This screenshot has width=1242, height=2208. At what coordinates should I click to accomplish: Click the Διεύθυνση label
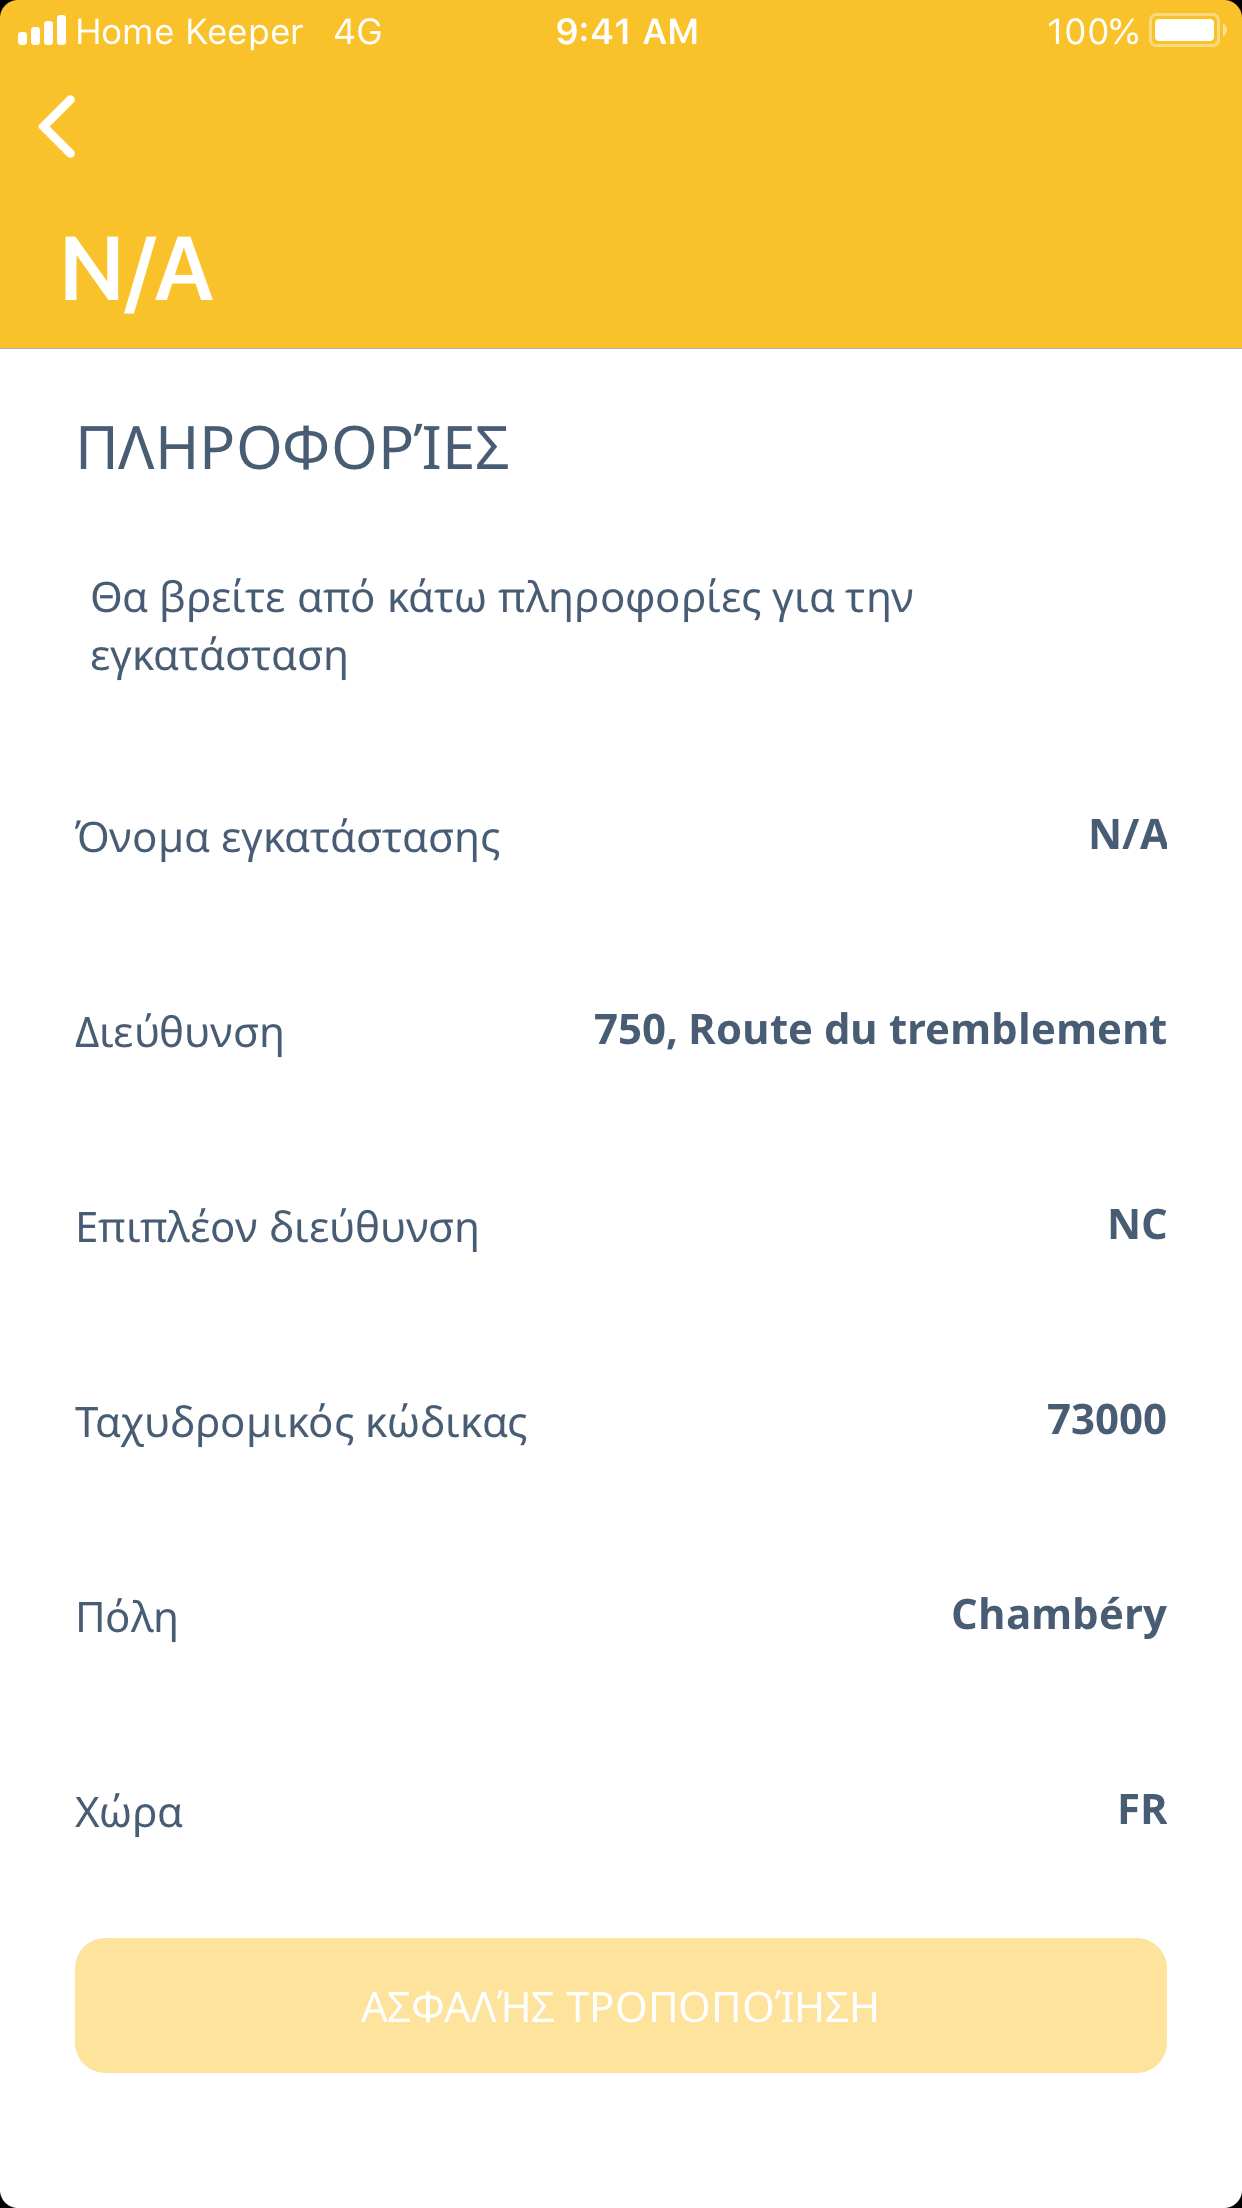point(180,1032)
